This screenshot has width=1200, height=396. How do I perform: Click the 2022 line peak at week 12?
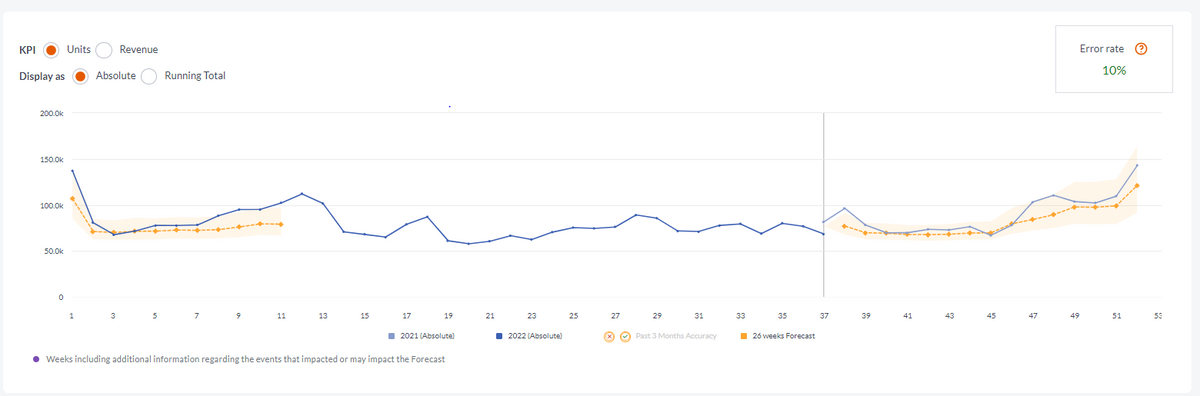pyautogui.click(x=302, y=193)
